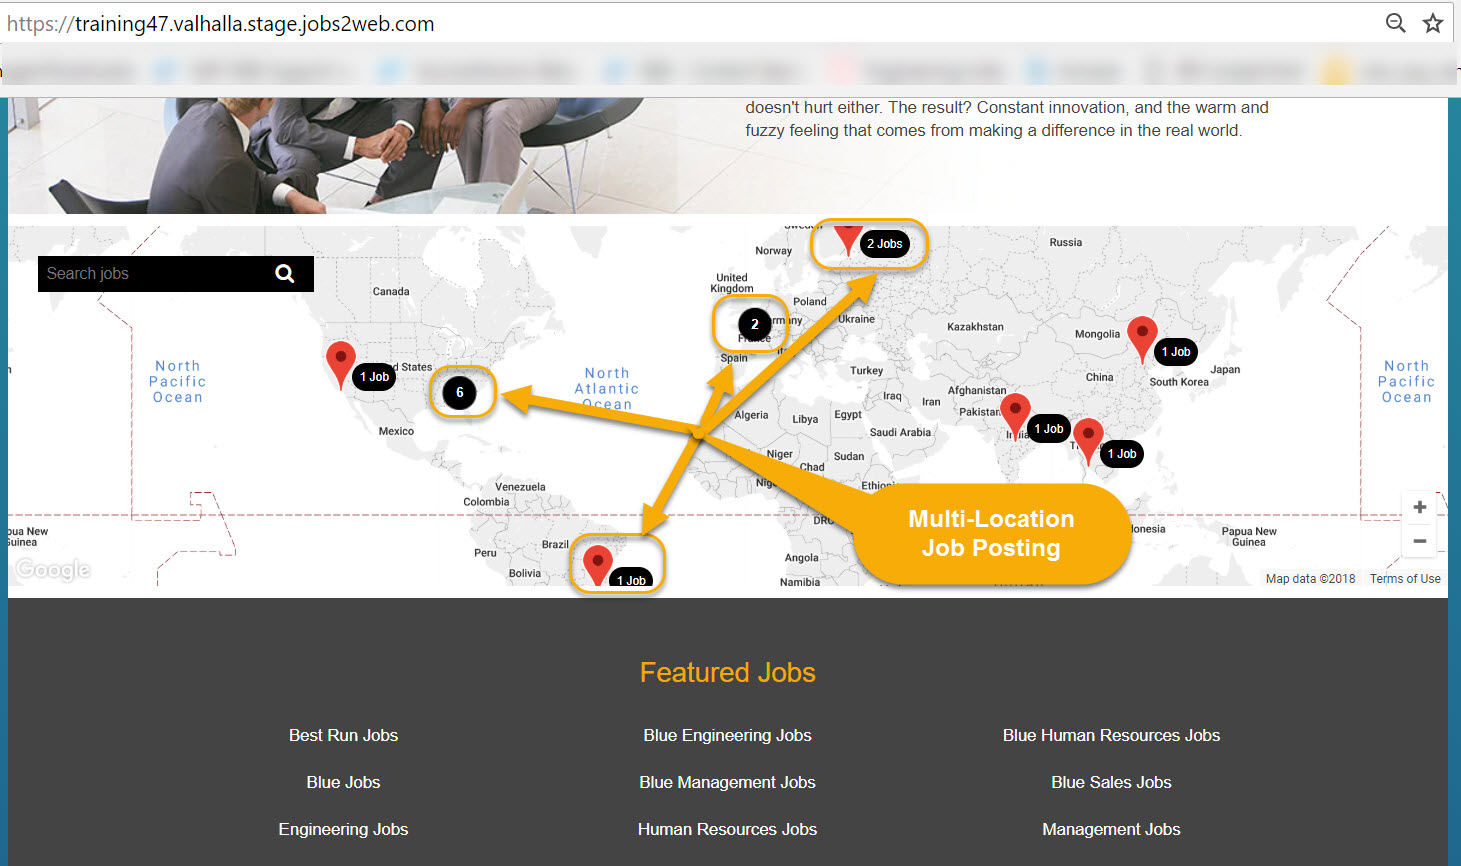Open Best Run Jobs link

pos(343,735)
